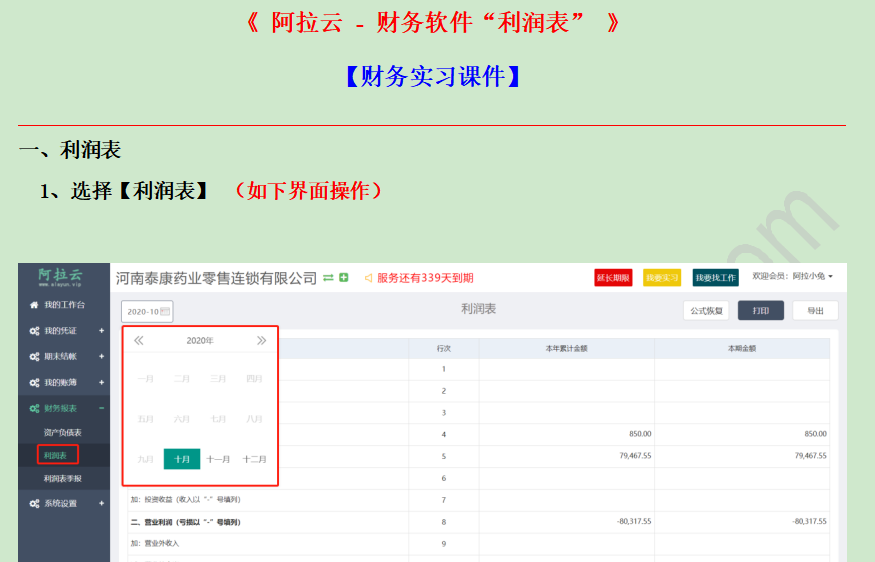875x562 pixels.
Task: Go to previous year with double-left arrow
Action: 138,340
